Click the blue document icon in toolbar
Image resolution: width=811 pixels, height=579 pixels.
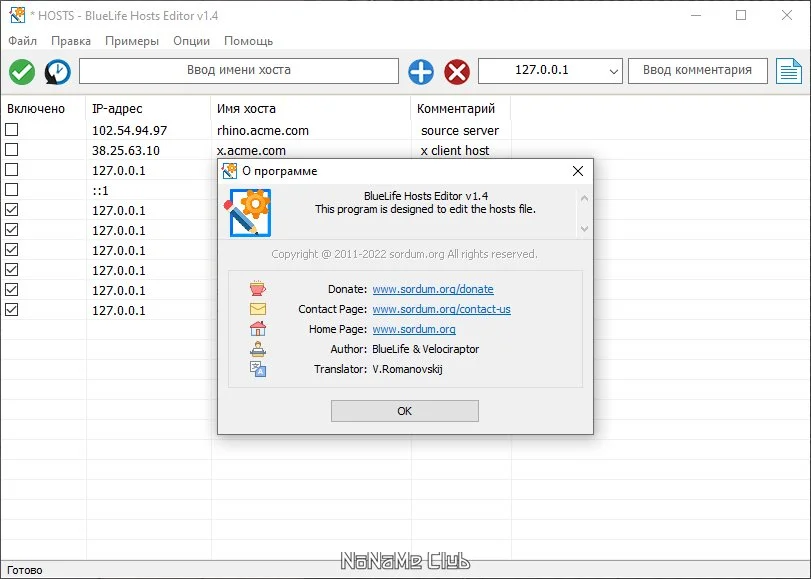pyautogui.click(x=789, y=71)
